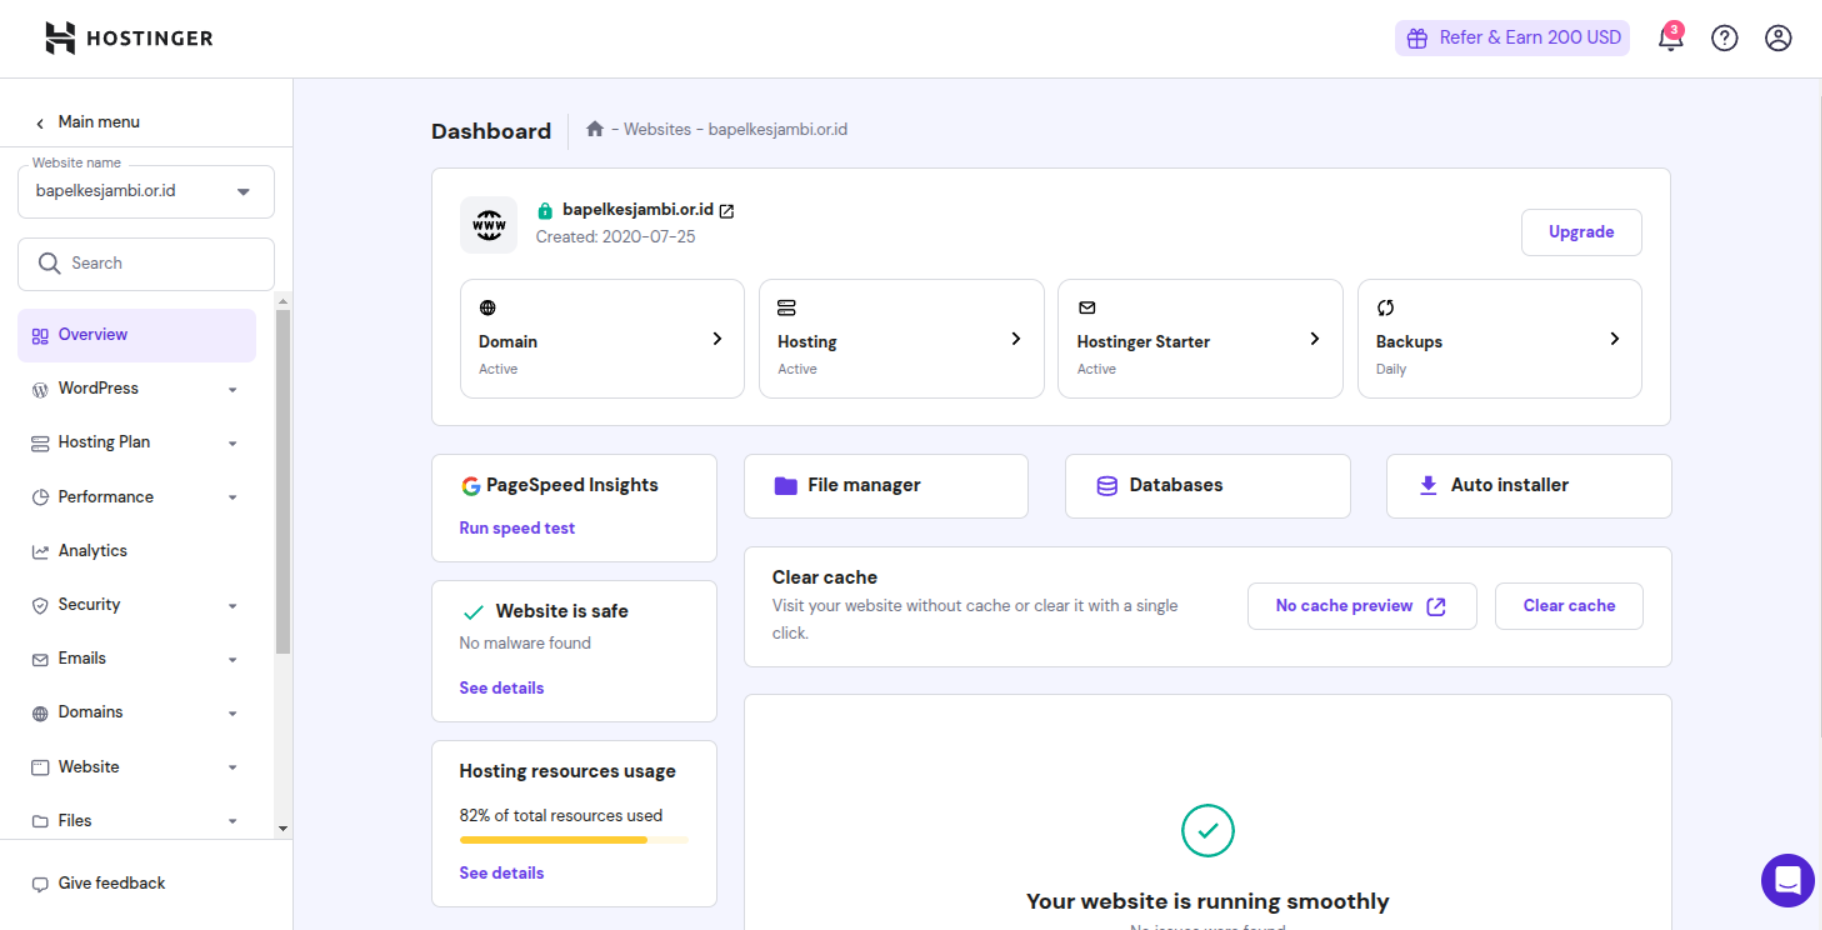Click Give feedback

click(99, 883)
